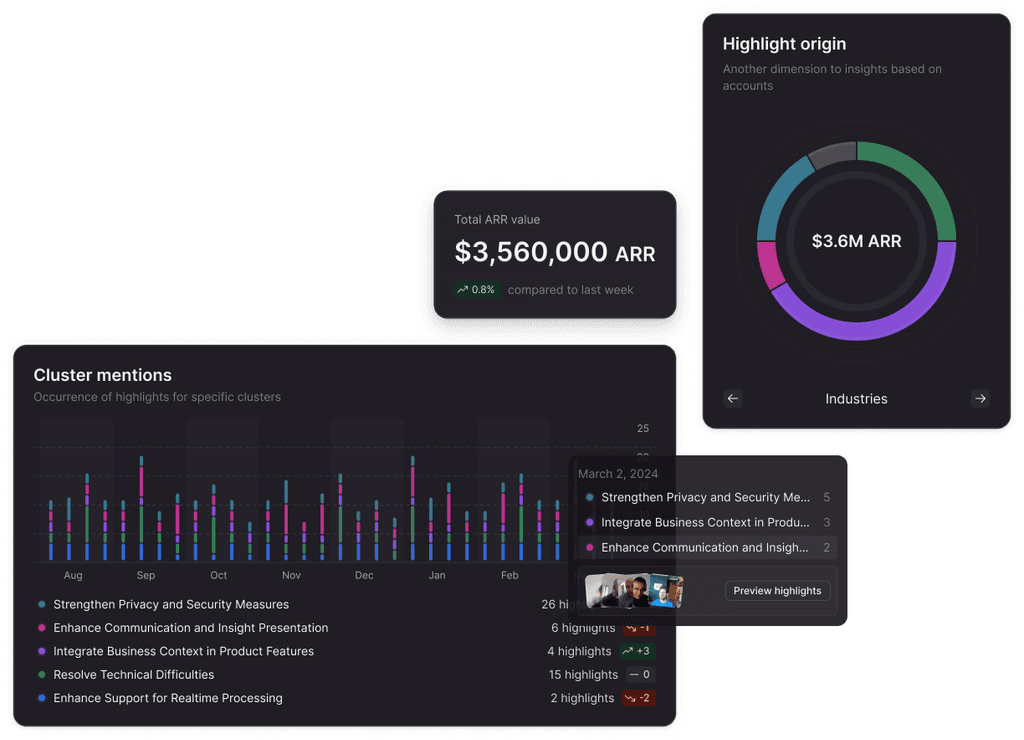1024x740 pixels.
Task: Toggle visibility of Strengthen Privacy and Security Measures
Action: (x=170, y=604)
